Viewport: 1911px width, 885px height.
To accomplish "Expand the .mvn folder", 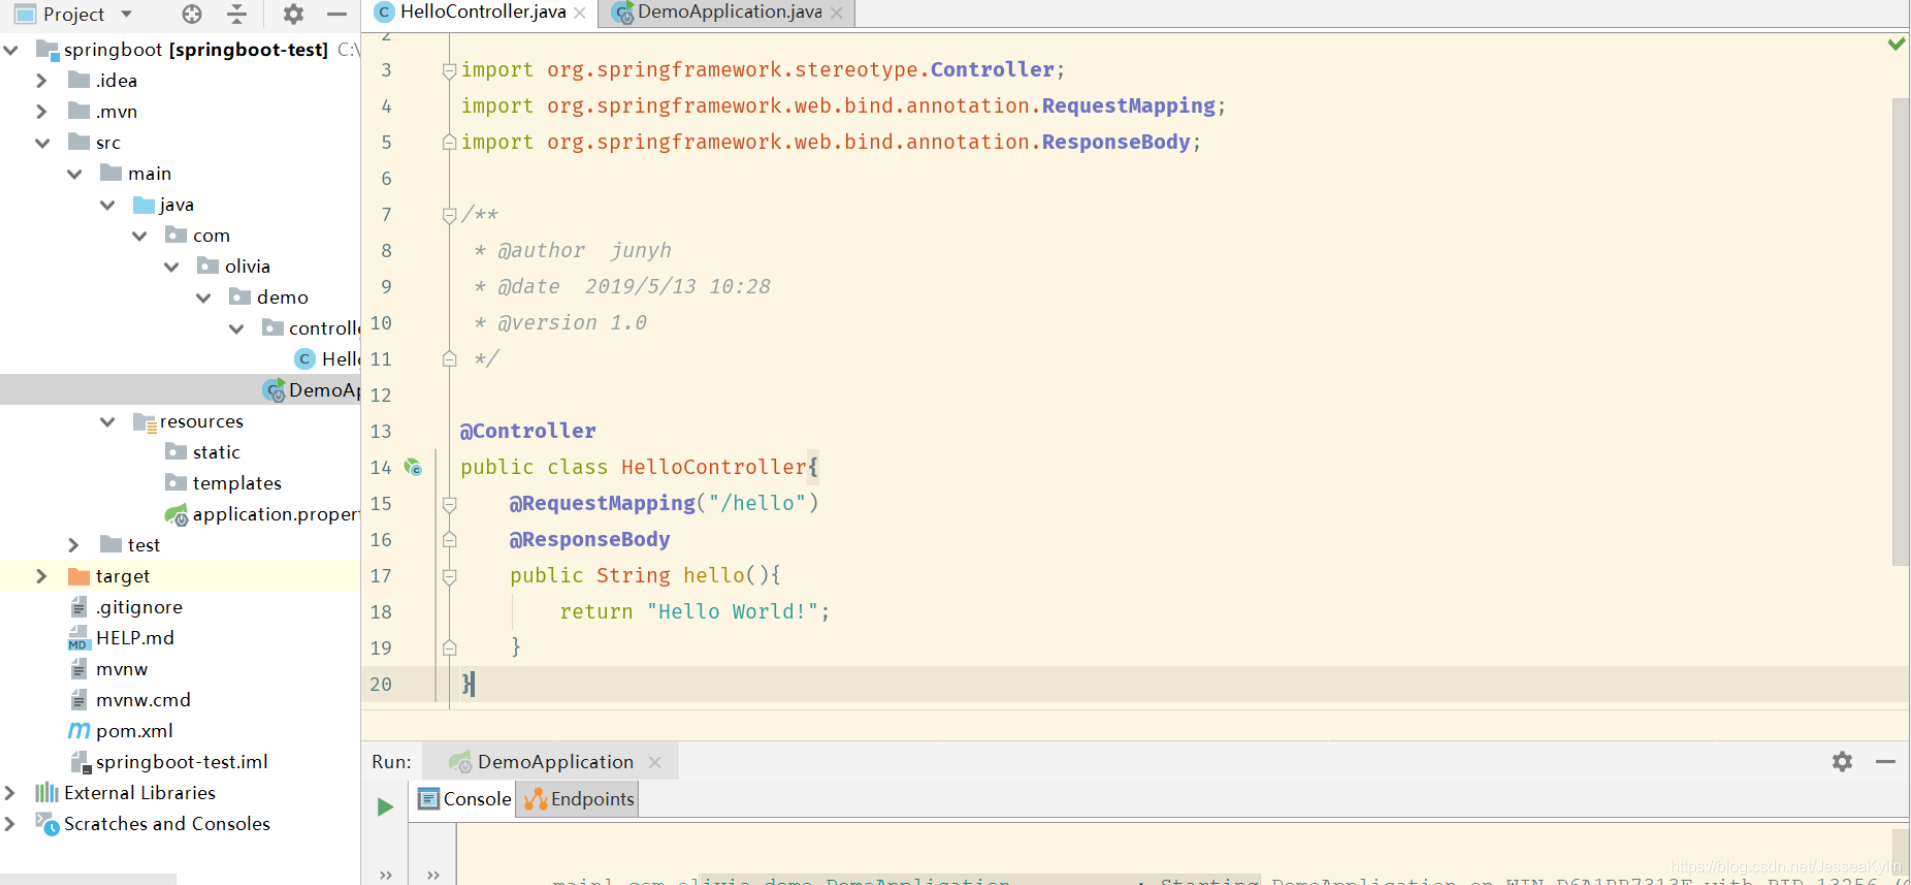I will 41,111.
